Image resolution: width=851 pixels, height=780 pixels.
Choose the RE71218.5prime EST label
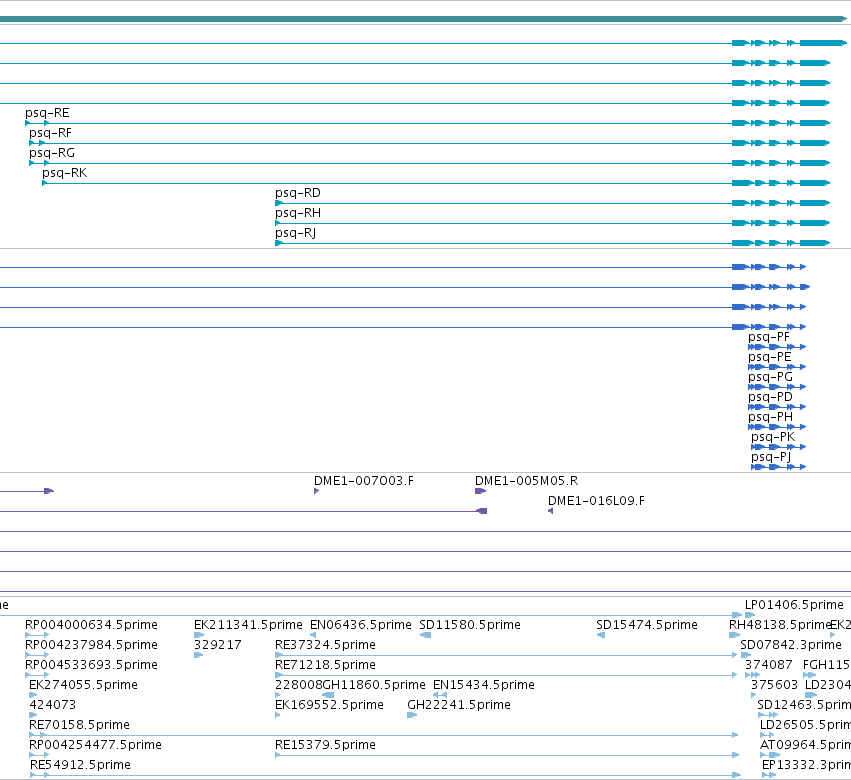pos(325,665)
